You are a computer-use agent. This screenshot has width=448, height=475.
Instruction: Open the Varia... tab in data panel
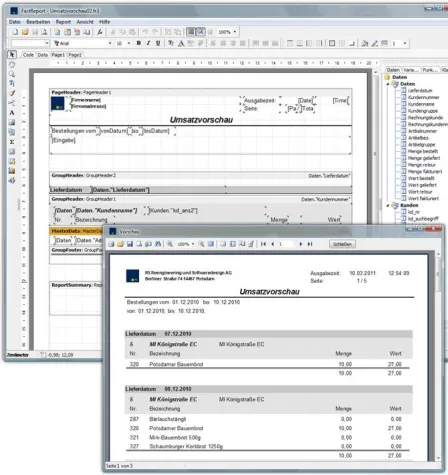(411, 70)
